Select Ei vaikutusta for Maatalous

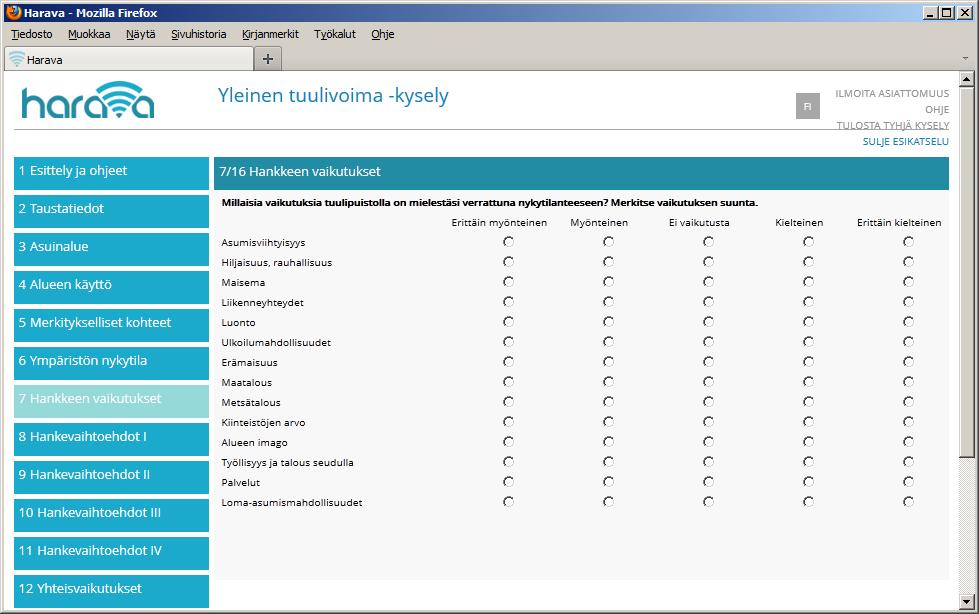[708, 382]
